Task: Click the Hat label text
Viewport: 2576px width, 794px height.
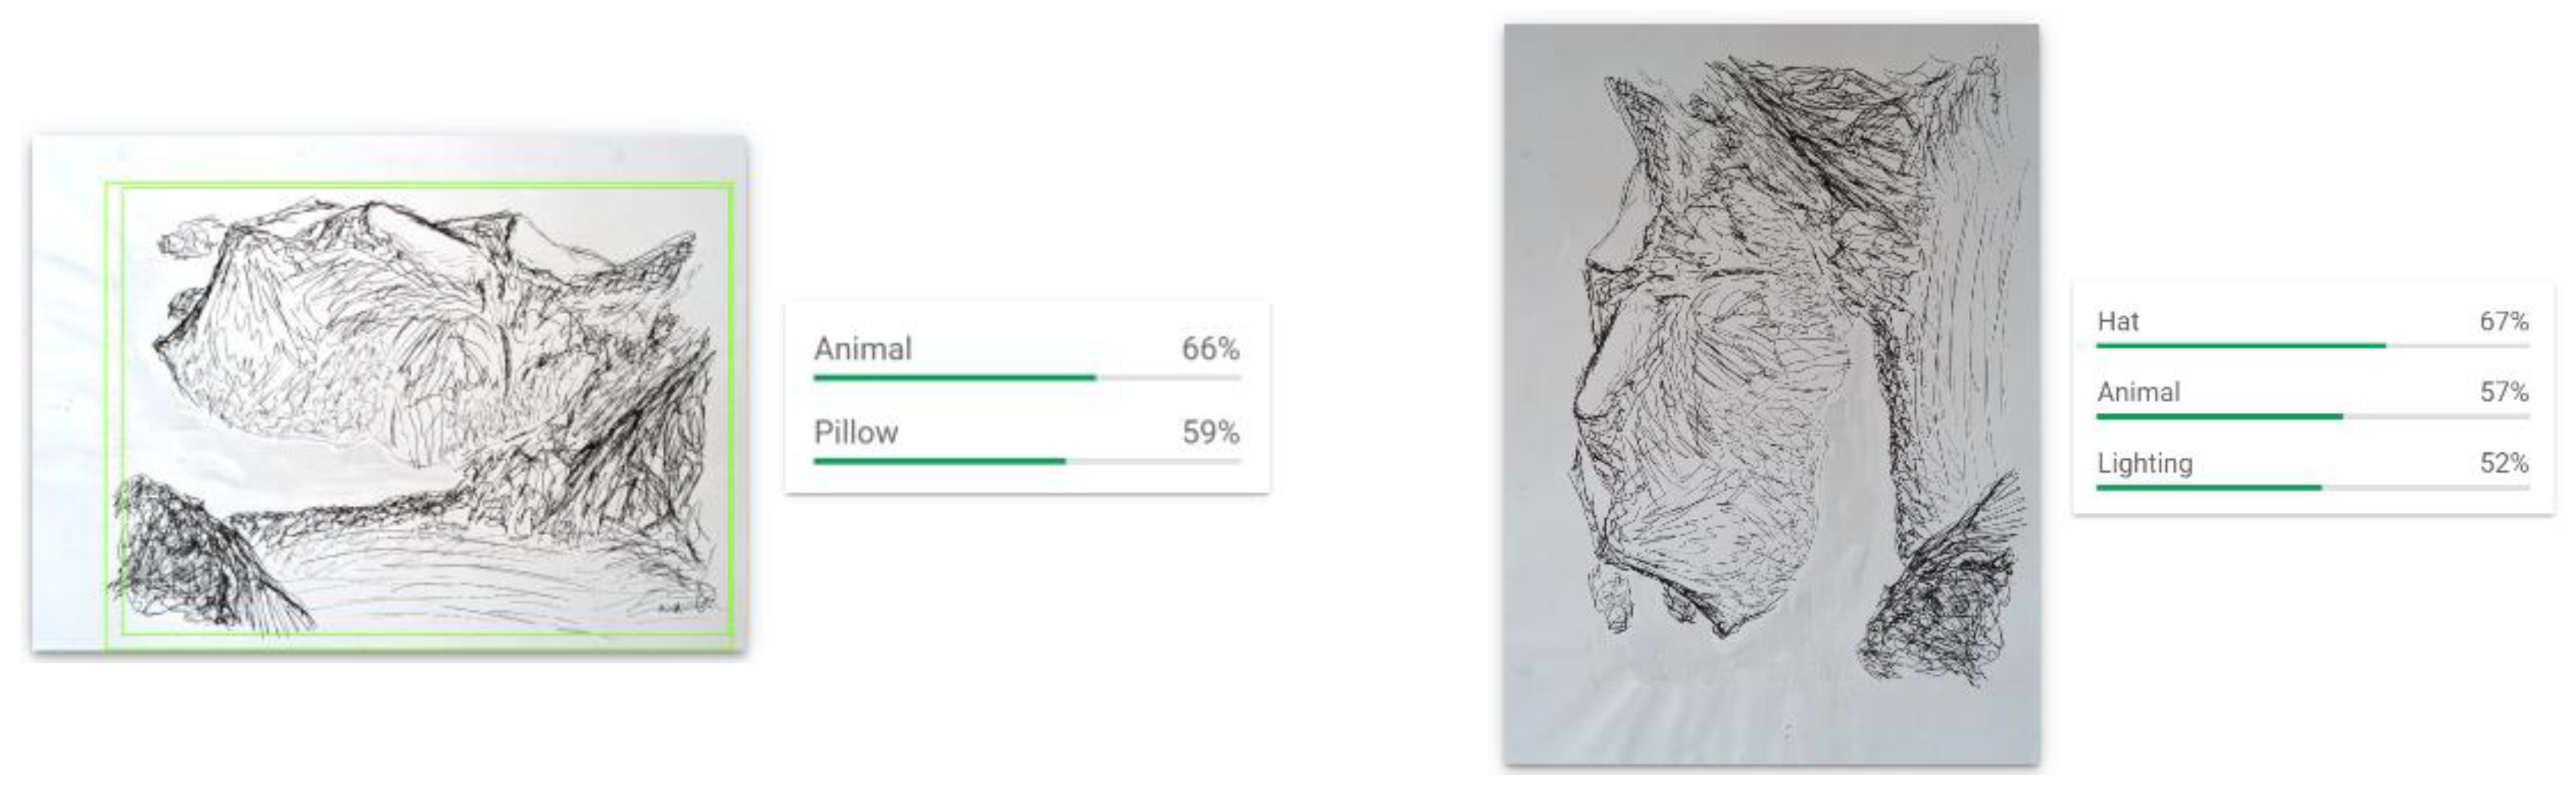Action: (x=2118, y=321)
